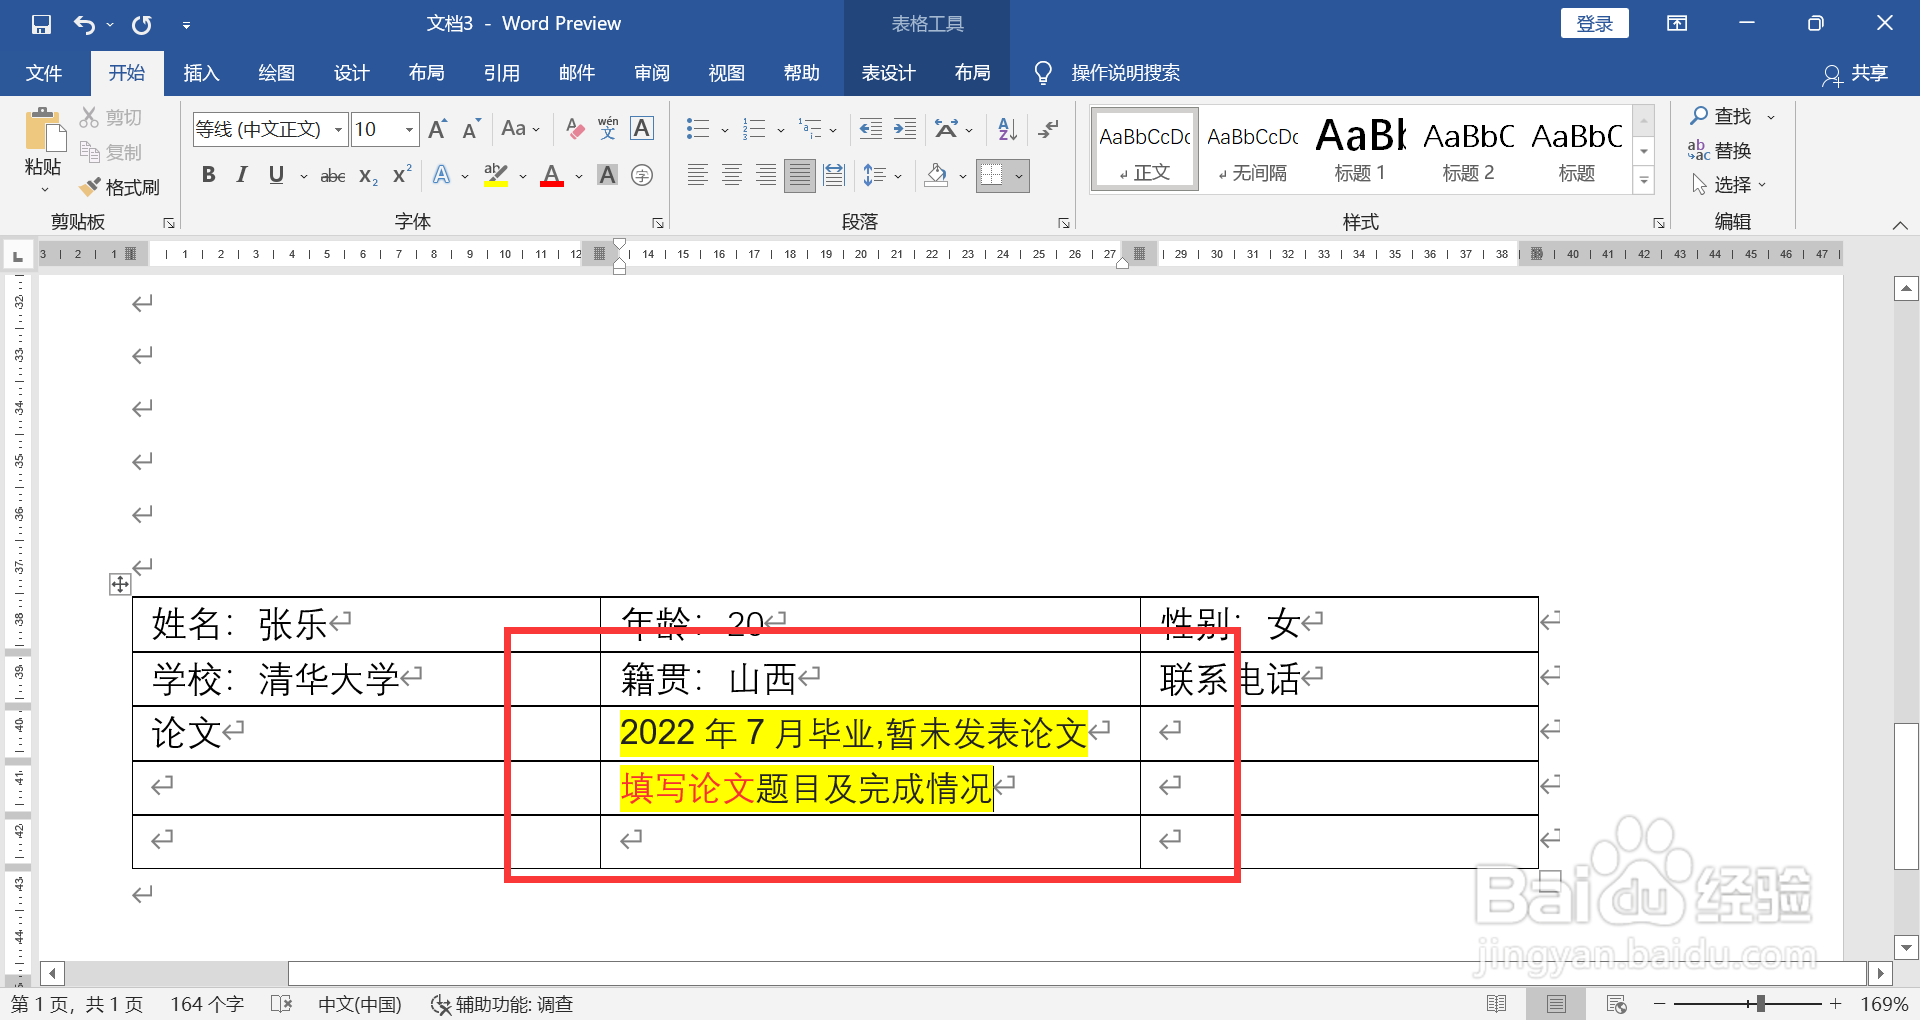Switch to the Design (设计) tab
This screenshot has height=1020, width=1920.
point(351,73)
